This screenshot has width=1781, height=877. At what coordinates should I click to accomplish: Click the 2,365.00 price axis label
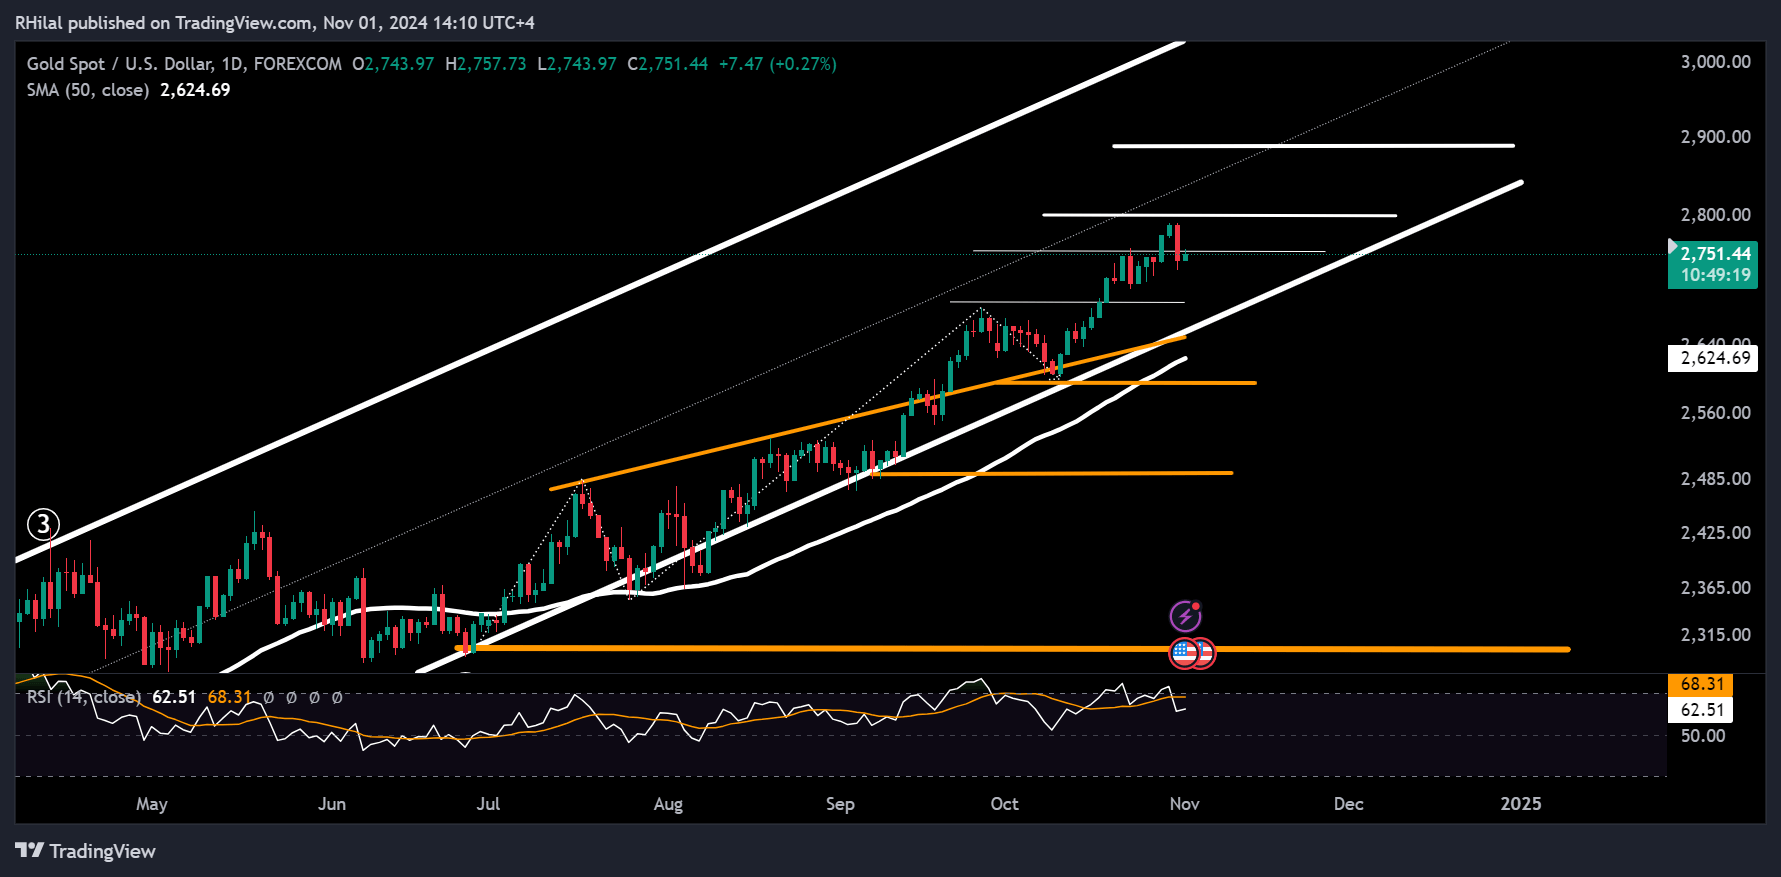click(1716, 588)
